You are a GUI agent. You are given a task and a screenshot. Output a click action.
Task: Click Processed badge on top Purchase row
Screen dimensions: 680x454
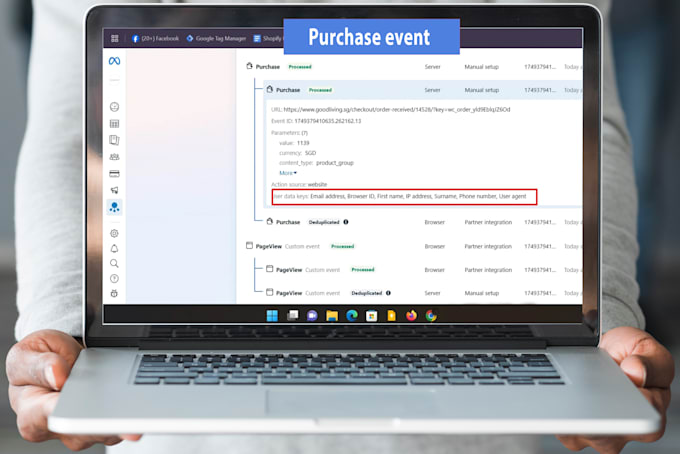(300, 67)
